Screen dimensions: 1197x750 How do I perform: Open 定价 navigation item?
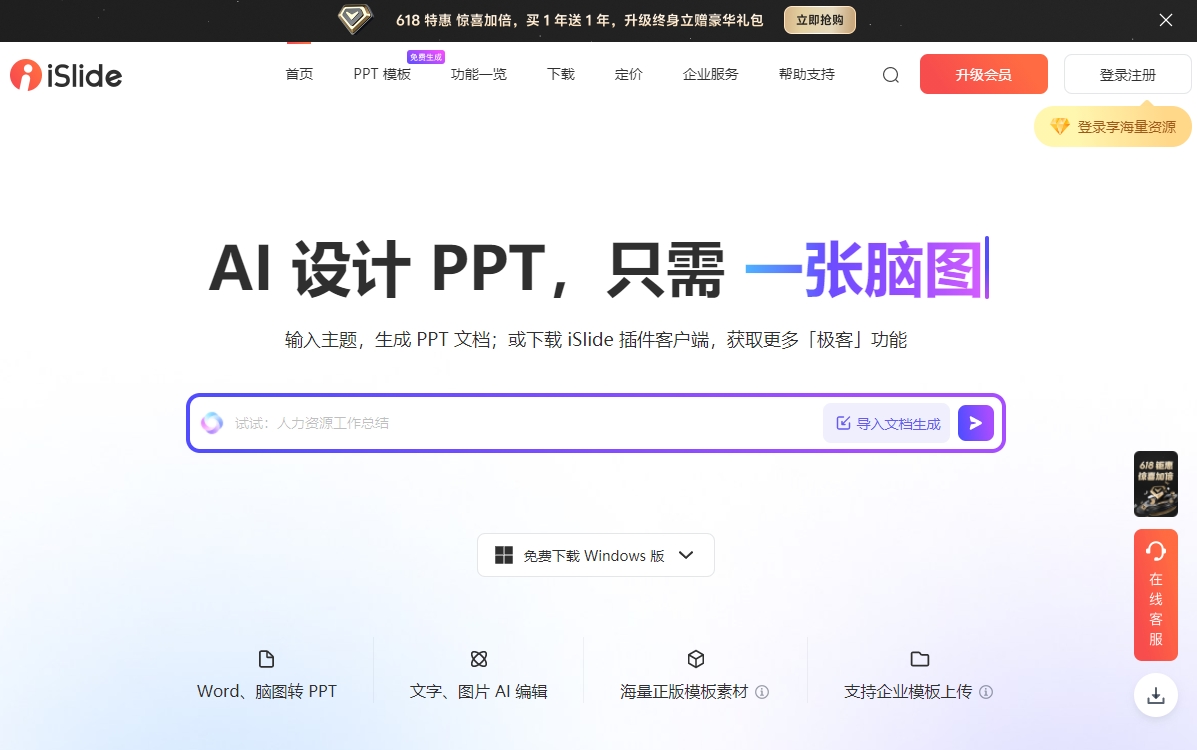click(x=629, y=74)
